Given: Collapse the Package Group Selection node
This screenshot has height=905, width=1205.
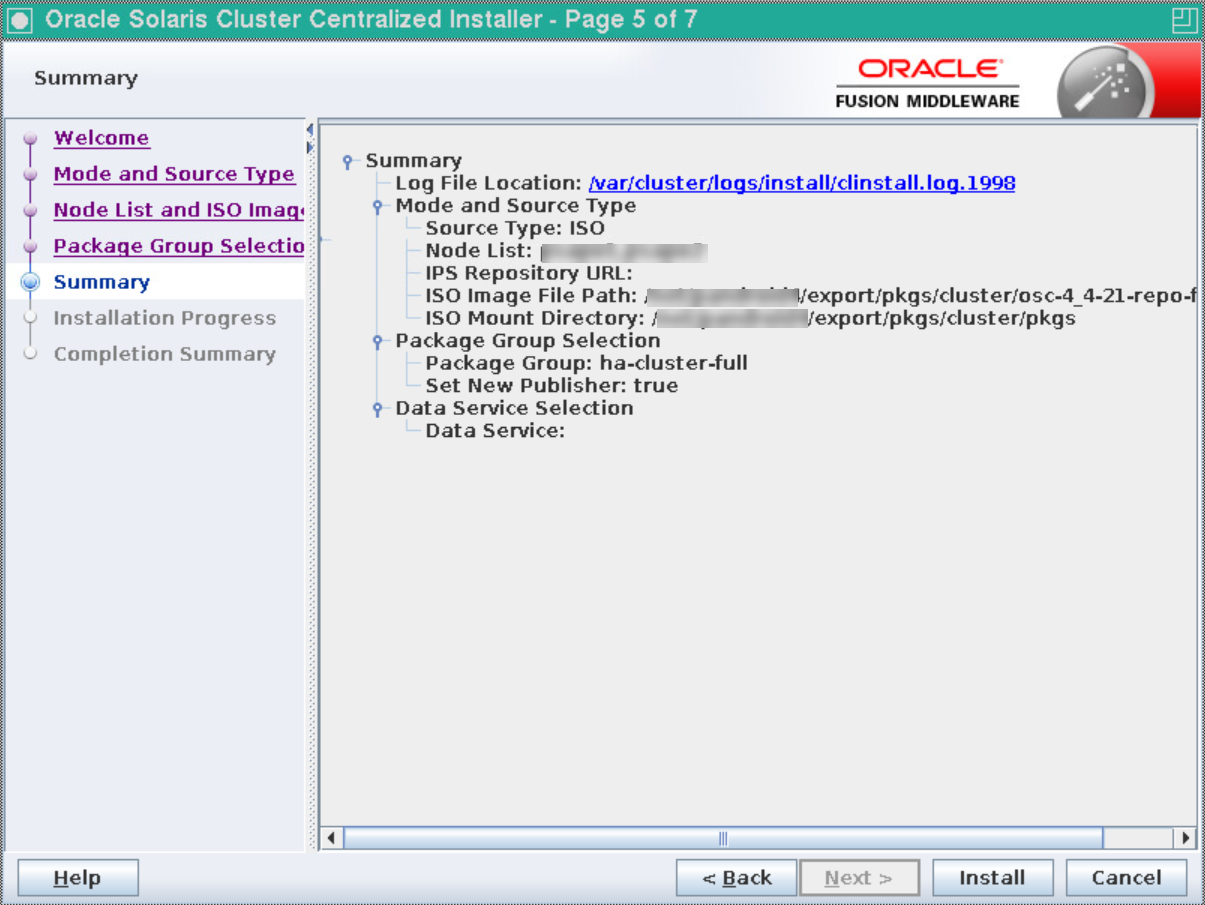Looking at the screenshot, I should click(x=379, y=341).
